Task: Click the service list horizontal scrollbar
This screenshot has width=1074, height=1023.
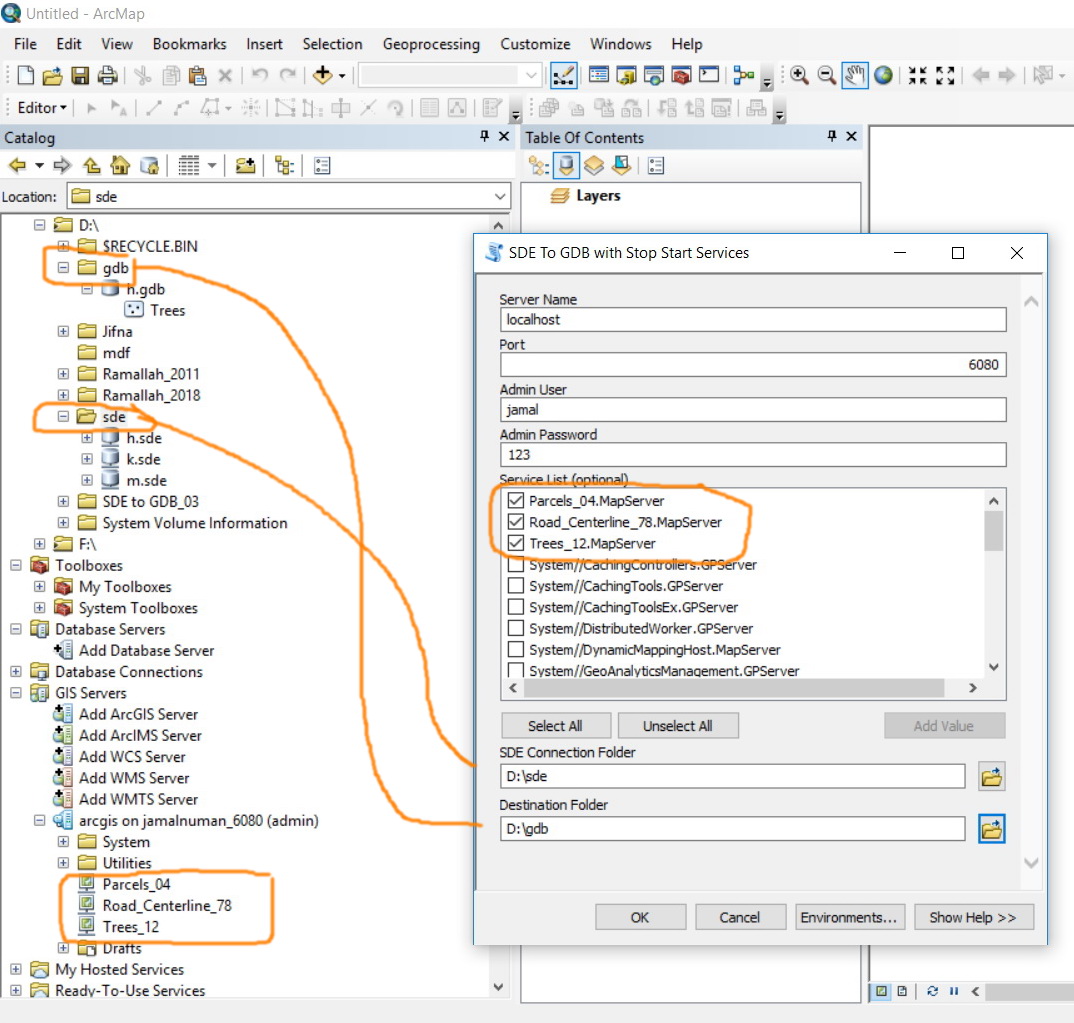Action: pos(734,688)
